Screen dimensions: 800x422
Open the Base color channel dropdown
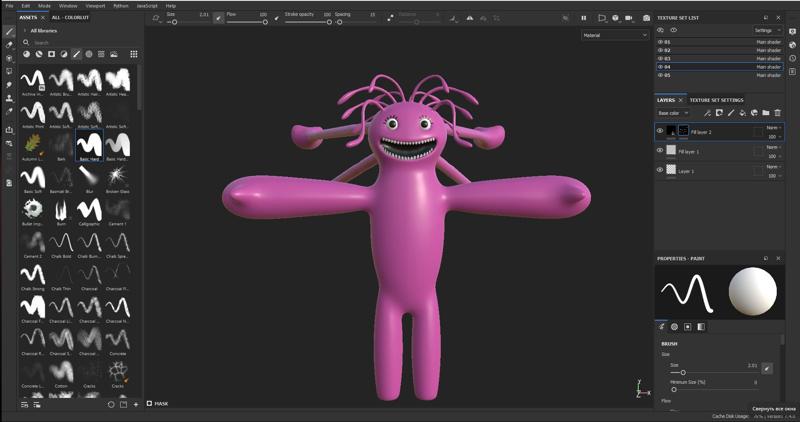pos(672,113)
